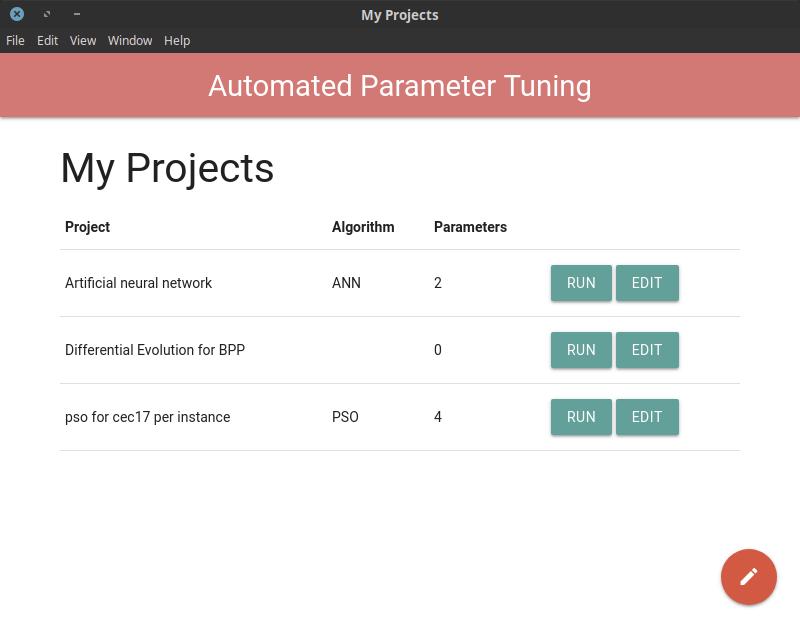The image size is (800, 628).
Task: Select the pso for cec17 per instance name
Action: tap(147, 417)
